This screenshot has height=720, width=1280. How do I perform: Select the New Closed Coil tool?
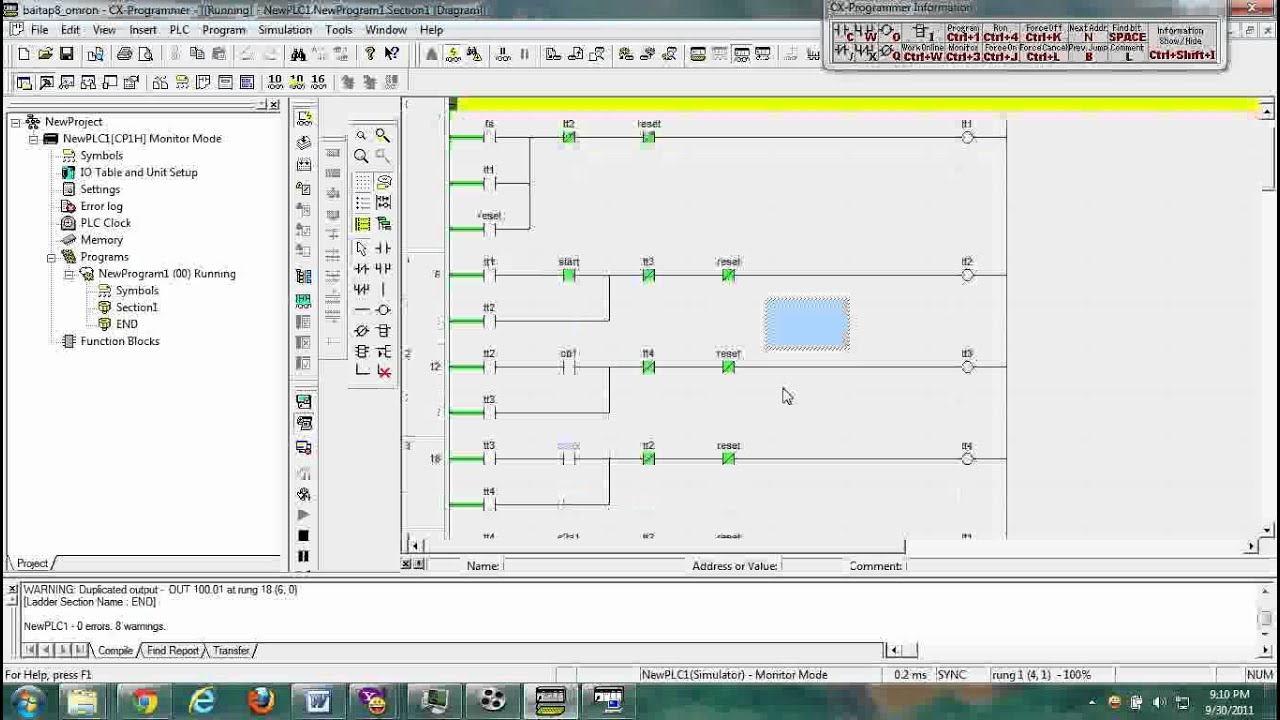(x=362, y=331)
